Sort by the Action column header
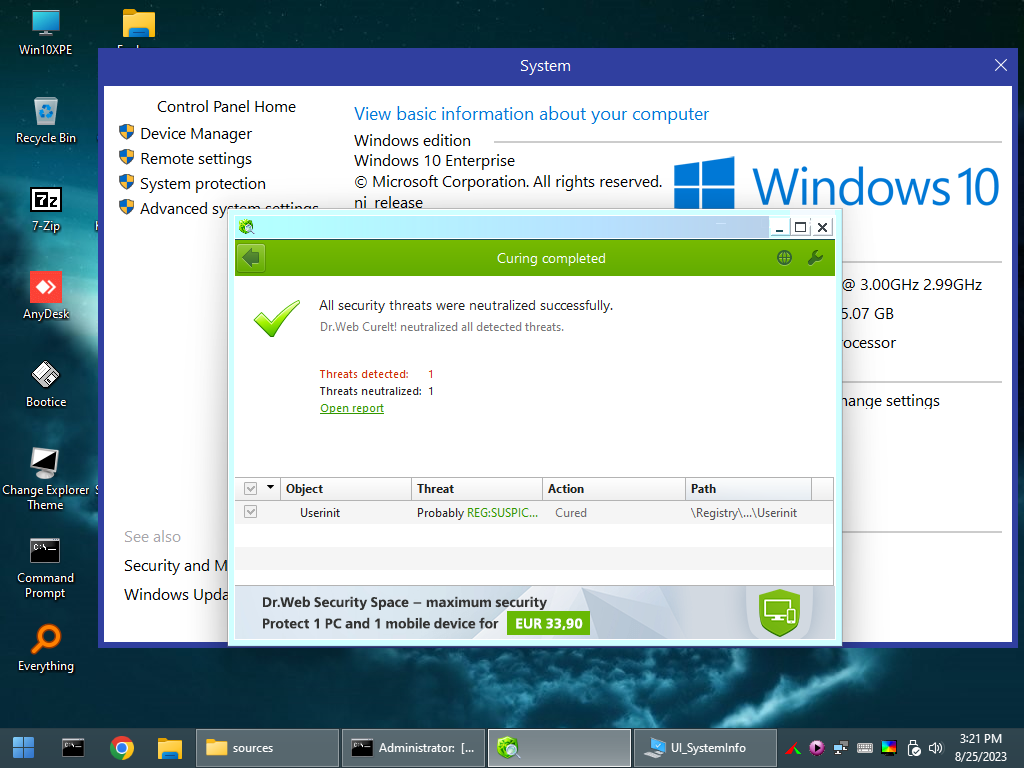1024x768 pixels. click(x=614, y=488)
